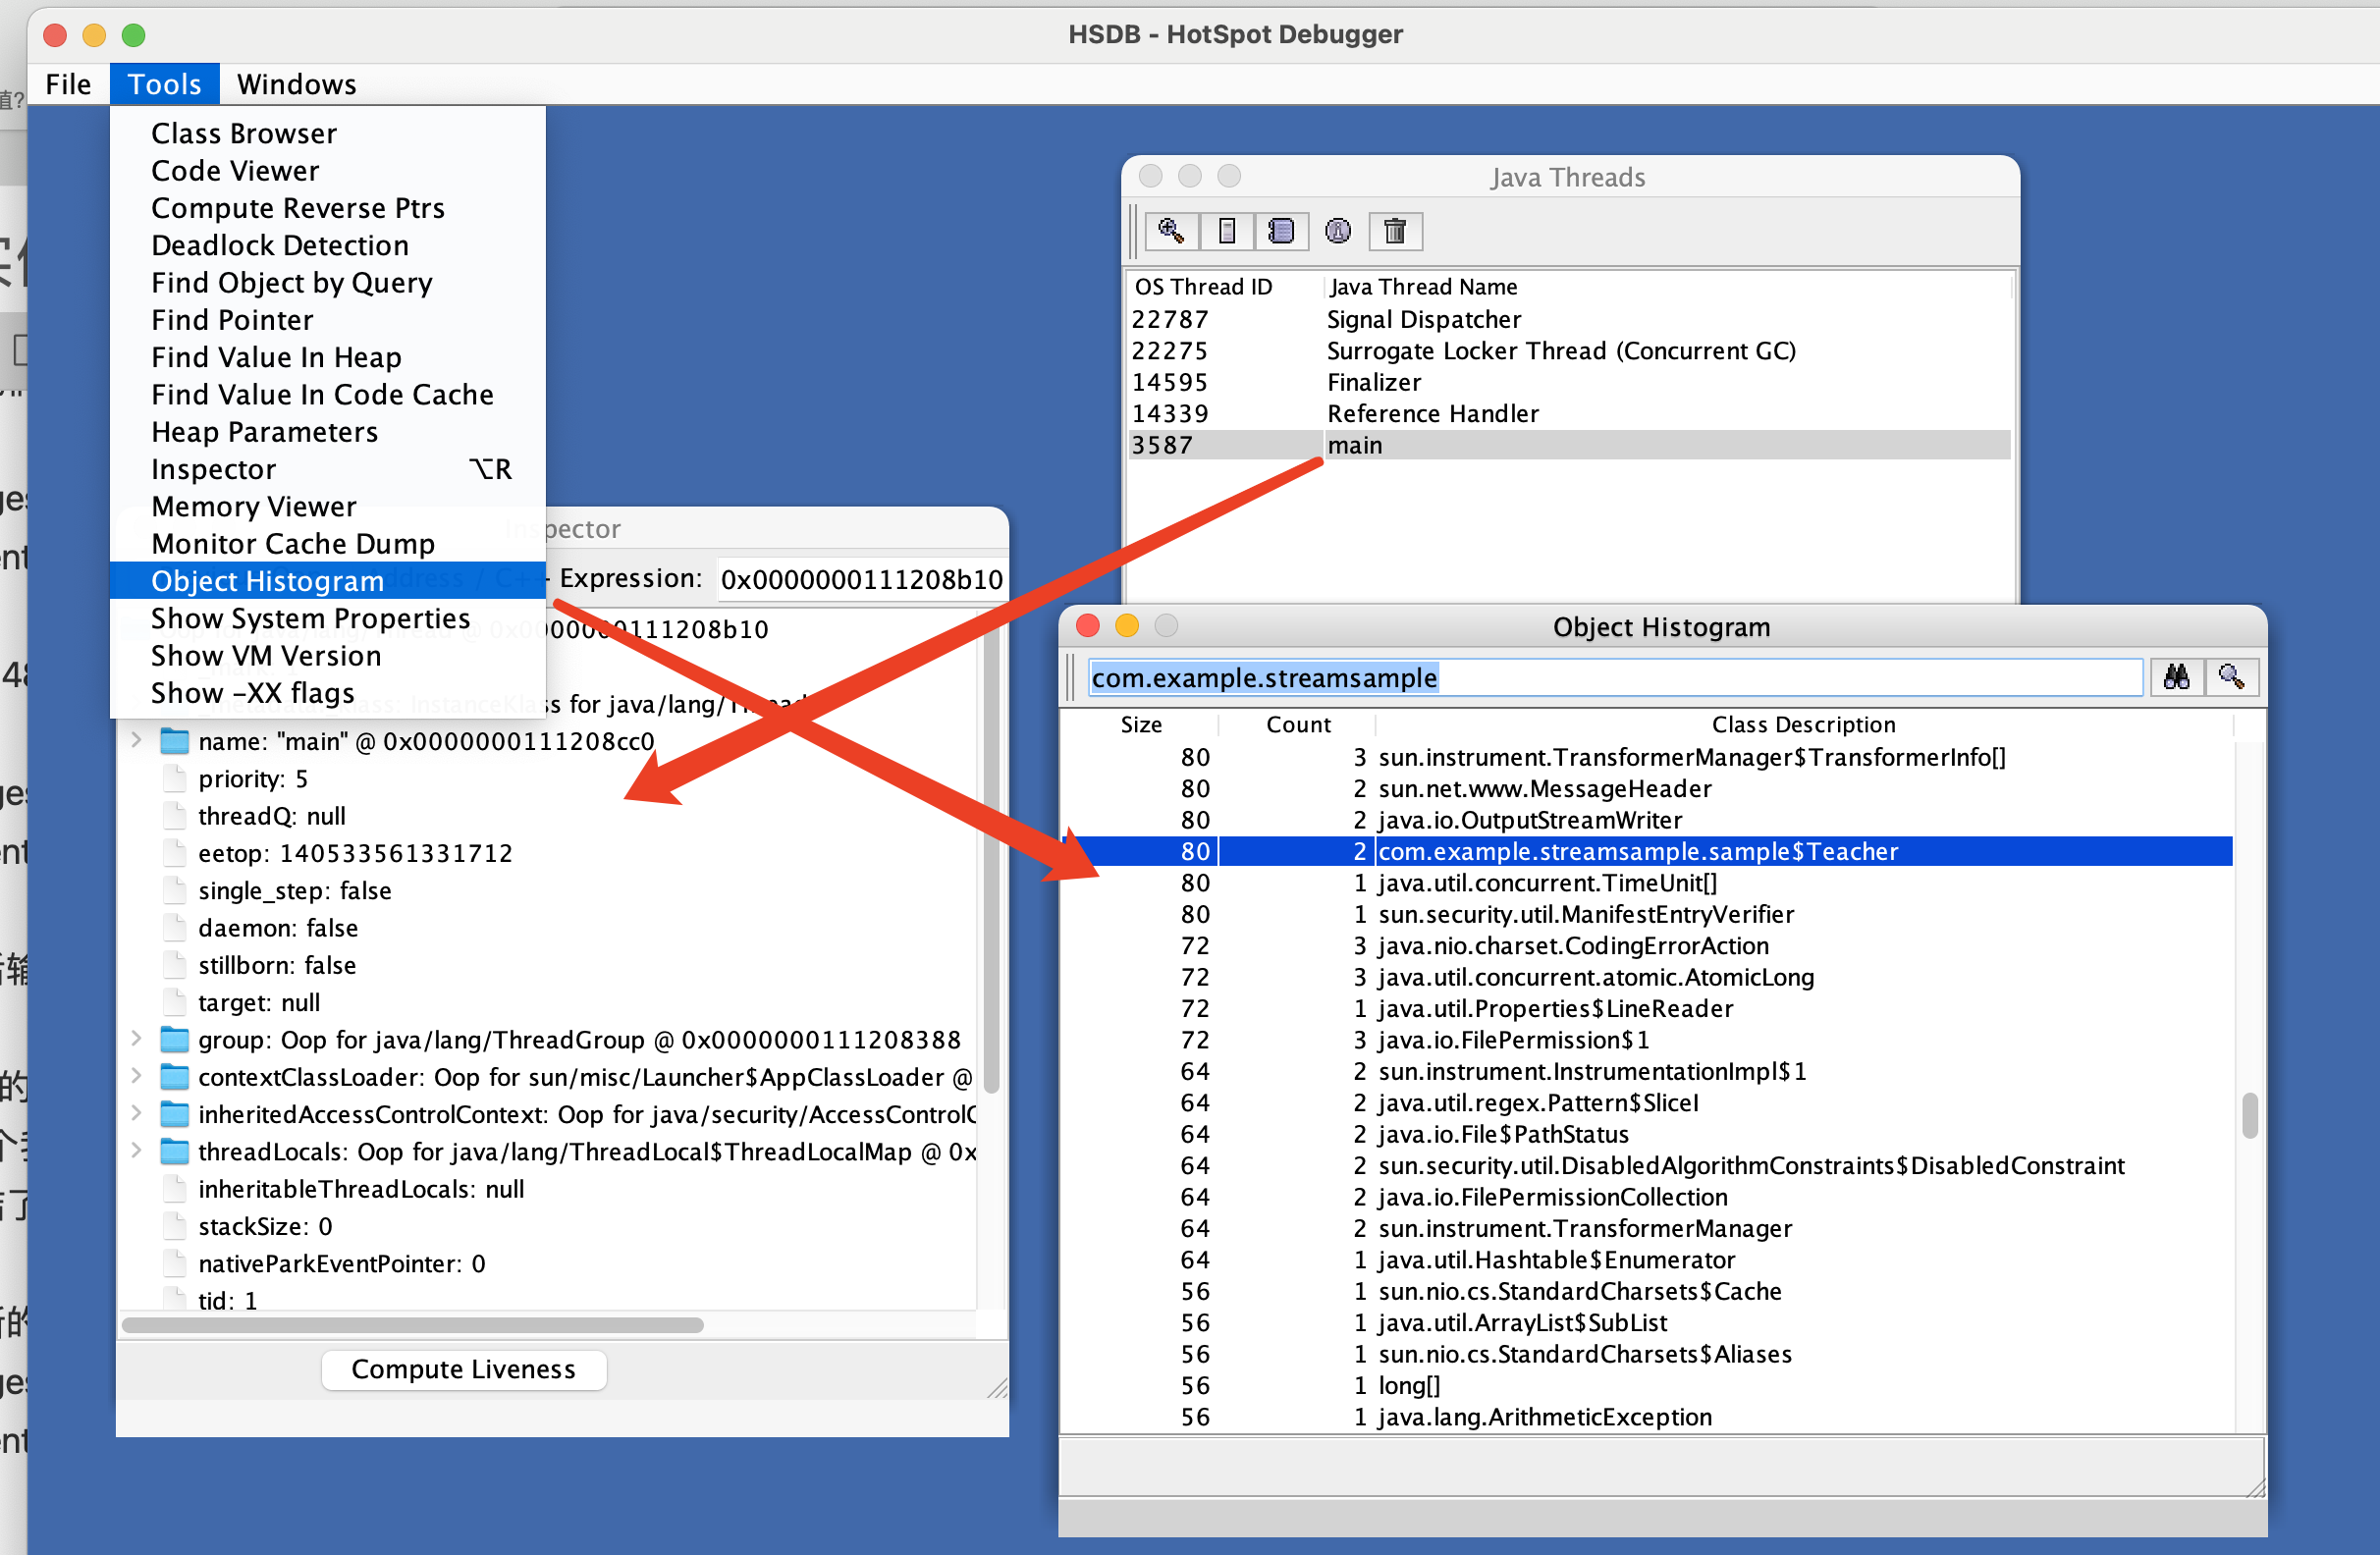Image resolution: width=2380 pixels, height=1555 pixels.
Task: Expand the group ThreadGroup tree node
Action: (137, 1040)
